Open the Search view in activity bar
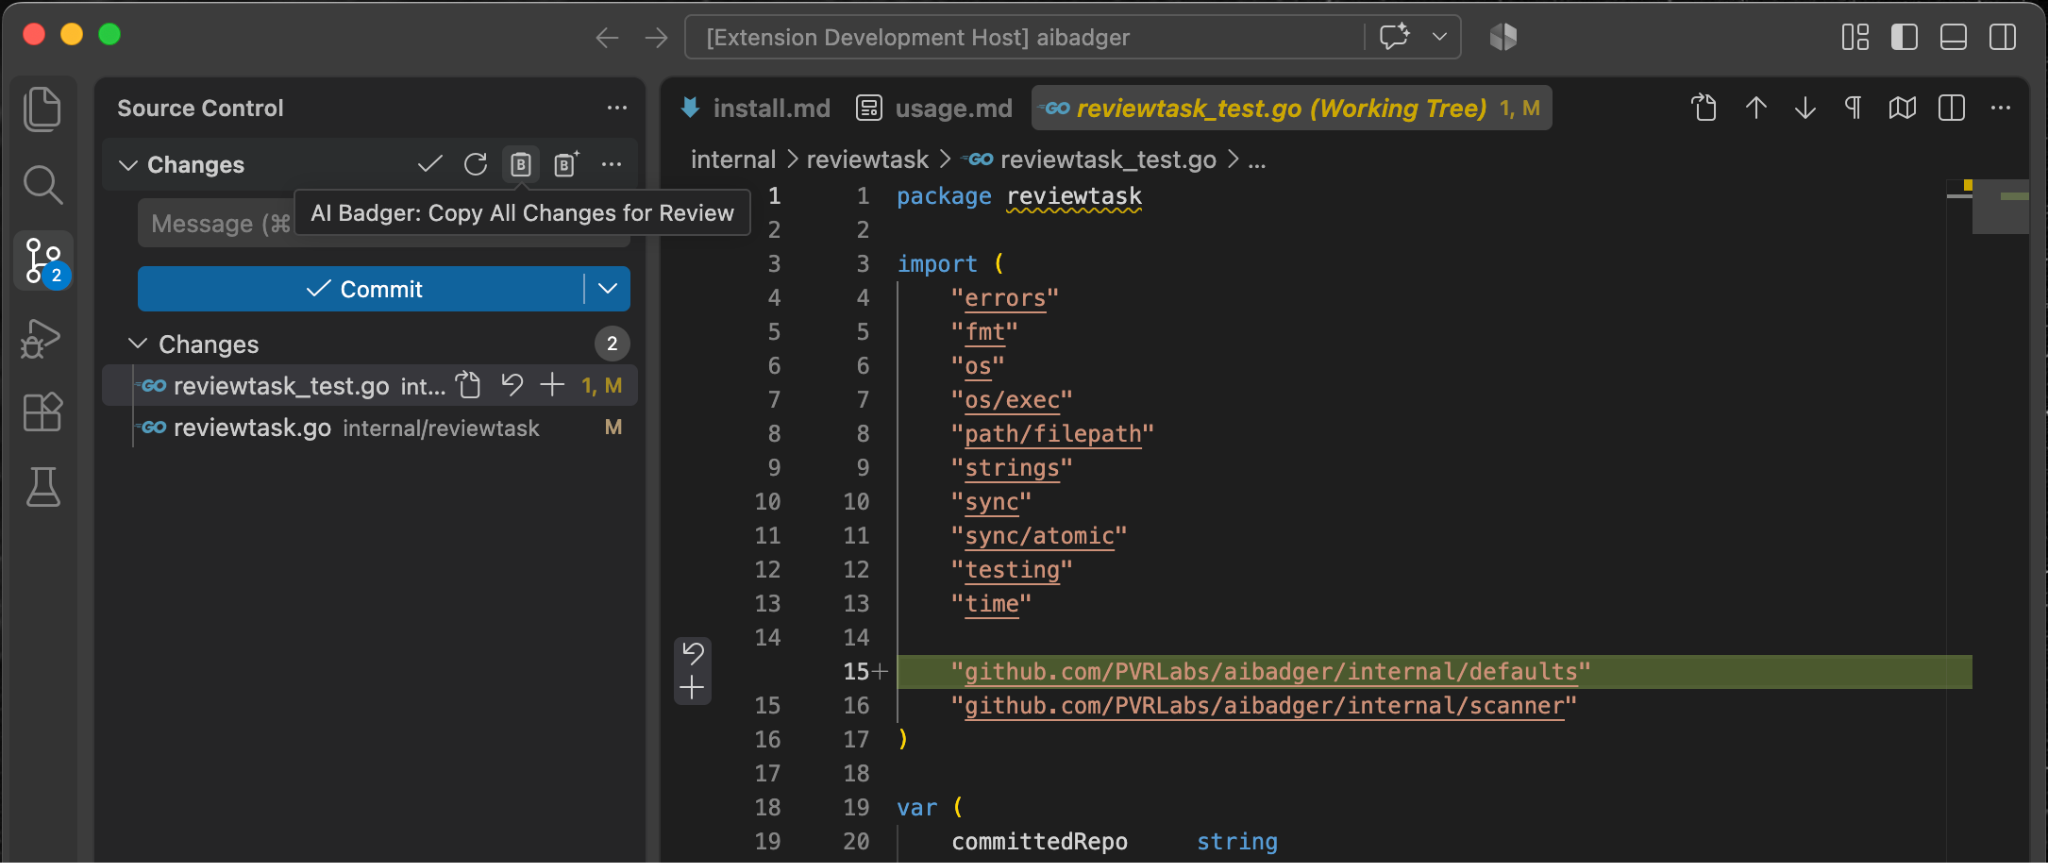 pyautogui.click(x=42, y=184)
